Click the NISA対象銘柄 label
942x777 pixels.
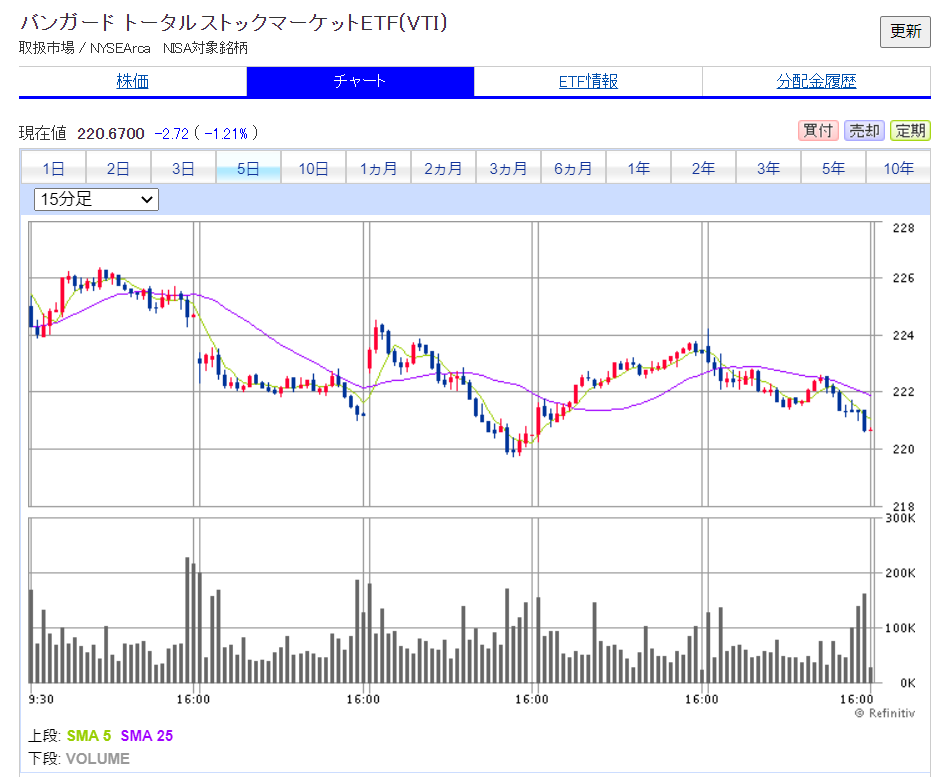tap(205, 48)
